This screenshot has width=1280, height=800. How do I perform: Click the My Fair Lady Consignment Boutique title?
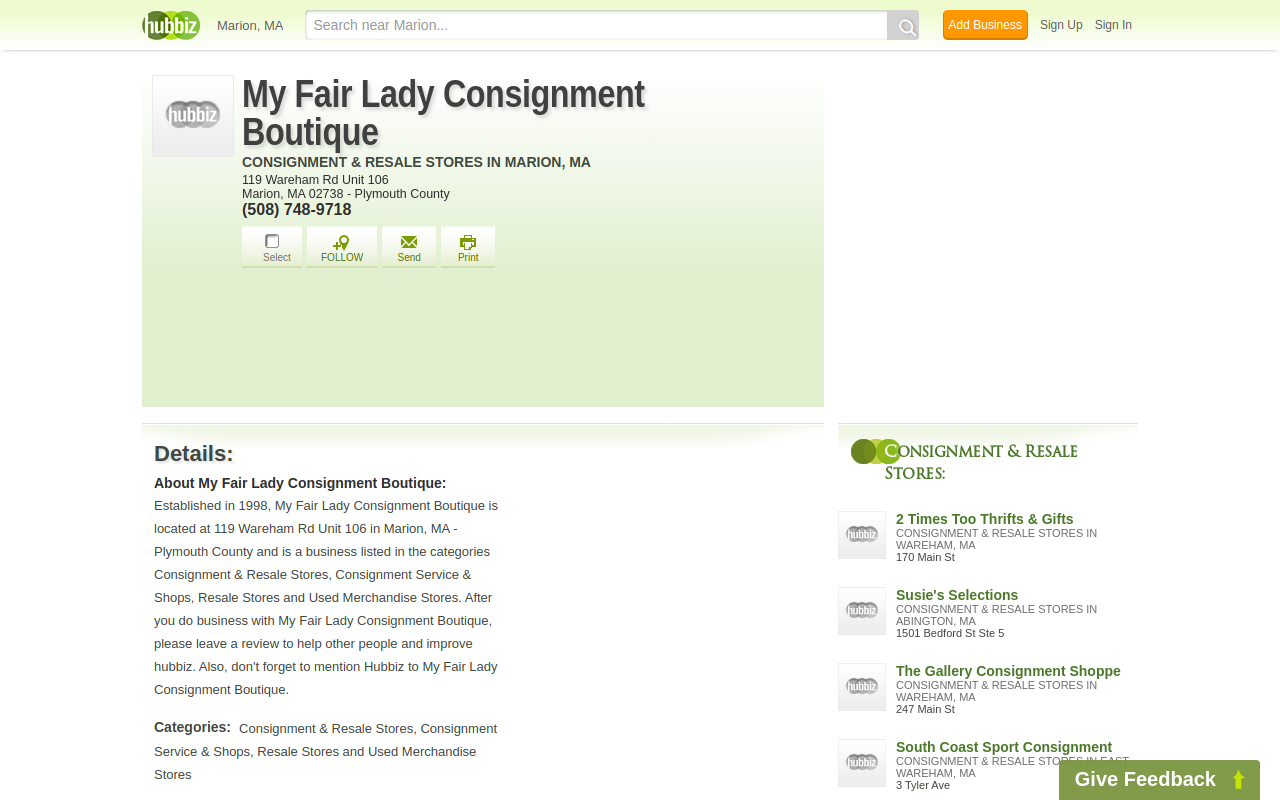tap(443, 113)
